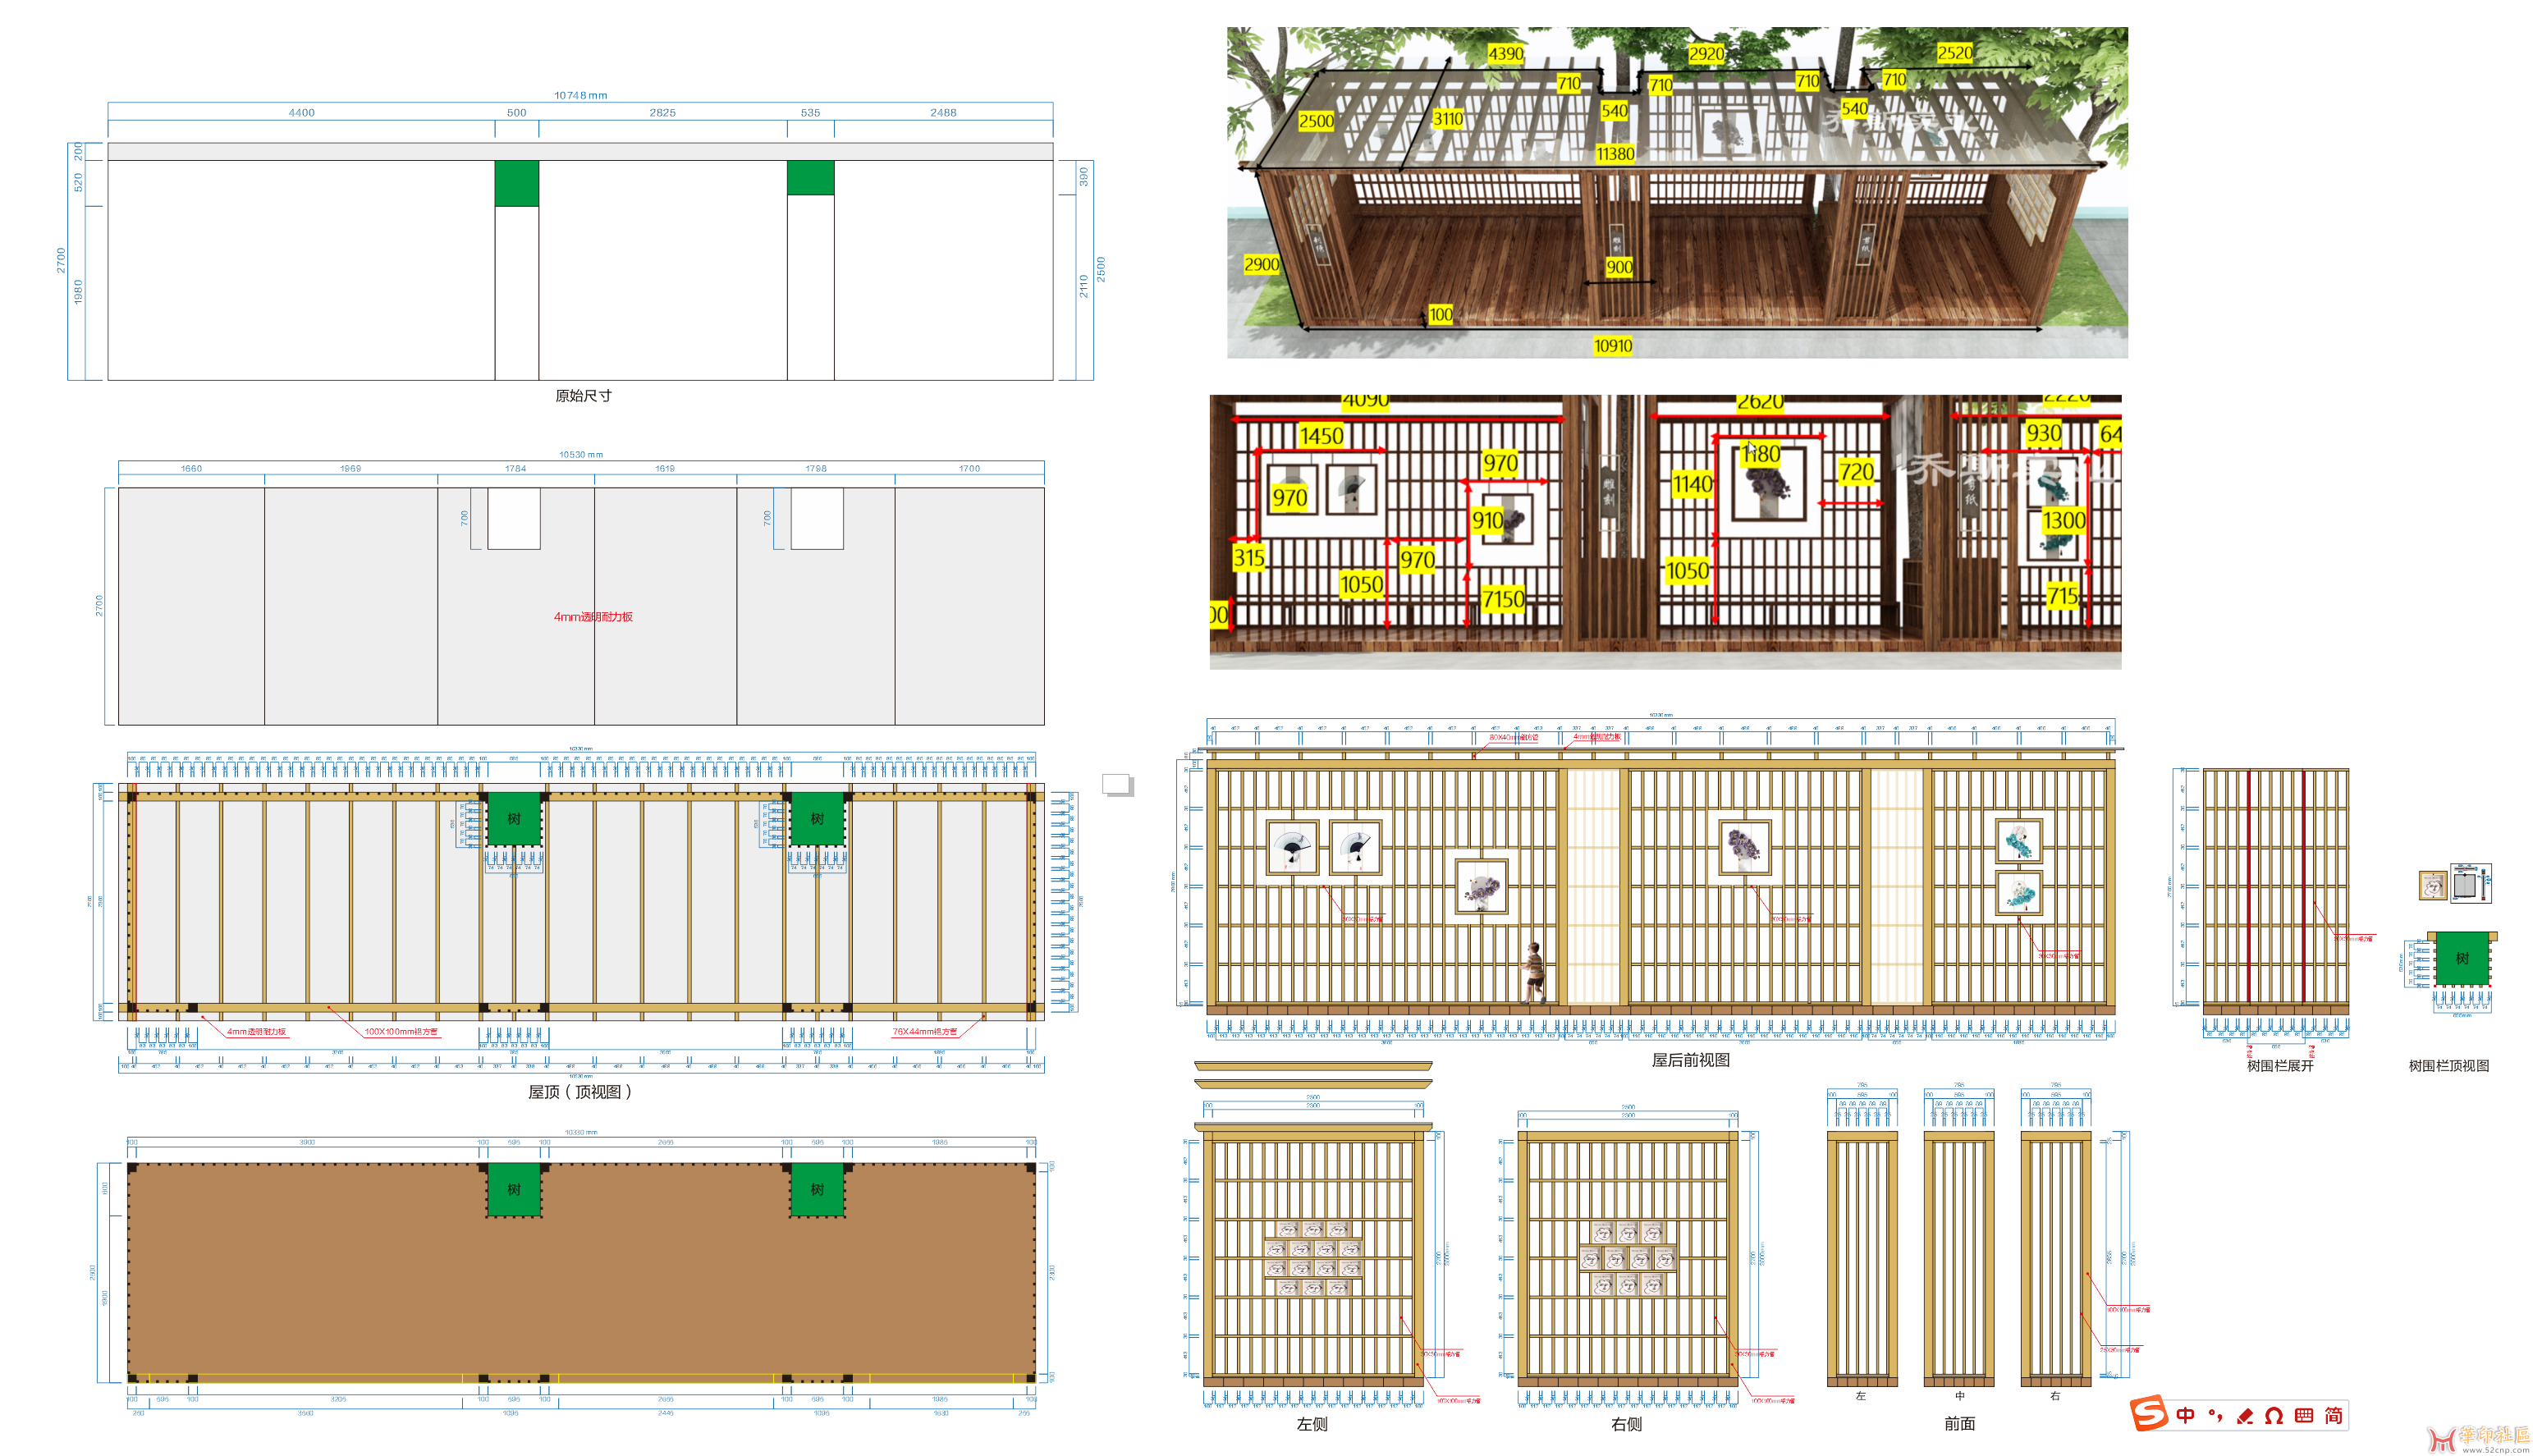Open special symbols with the Ω icon

[2274, 1416]
